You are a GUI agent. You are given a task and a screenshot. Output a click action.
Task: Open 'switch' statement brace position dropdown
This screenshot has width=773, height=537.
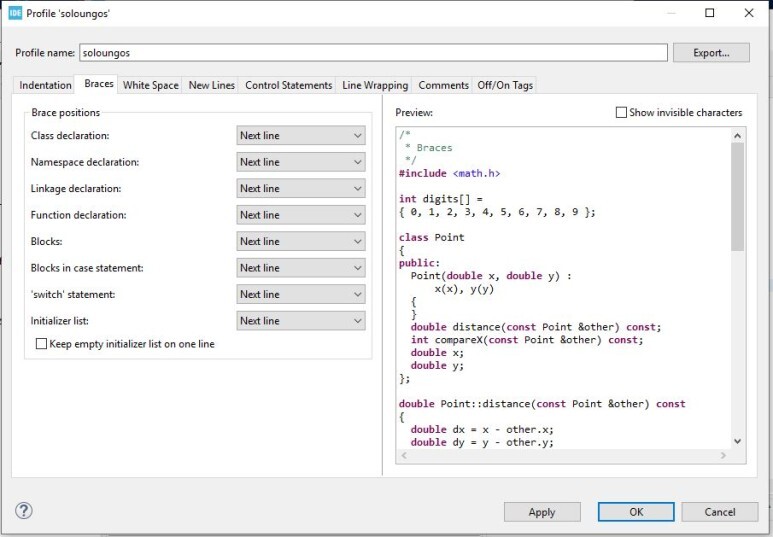(x=301, y=294)
